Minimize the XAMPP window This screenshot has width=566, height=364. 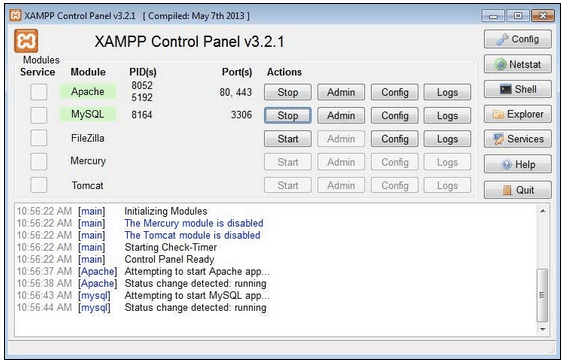point(493,16)
